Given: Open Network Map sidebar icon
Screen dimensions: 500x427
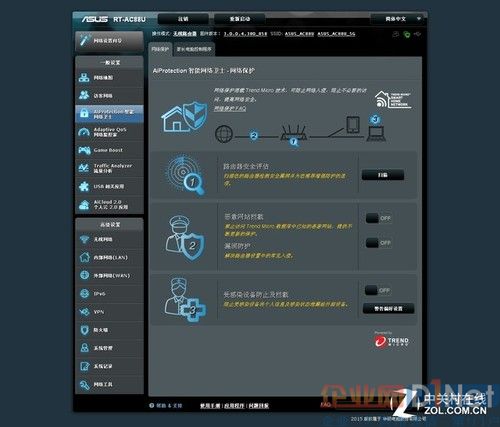Looking at the screenshot, I should pyautogui.click(x=84, y=78).
